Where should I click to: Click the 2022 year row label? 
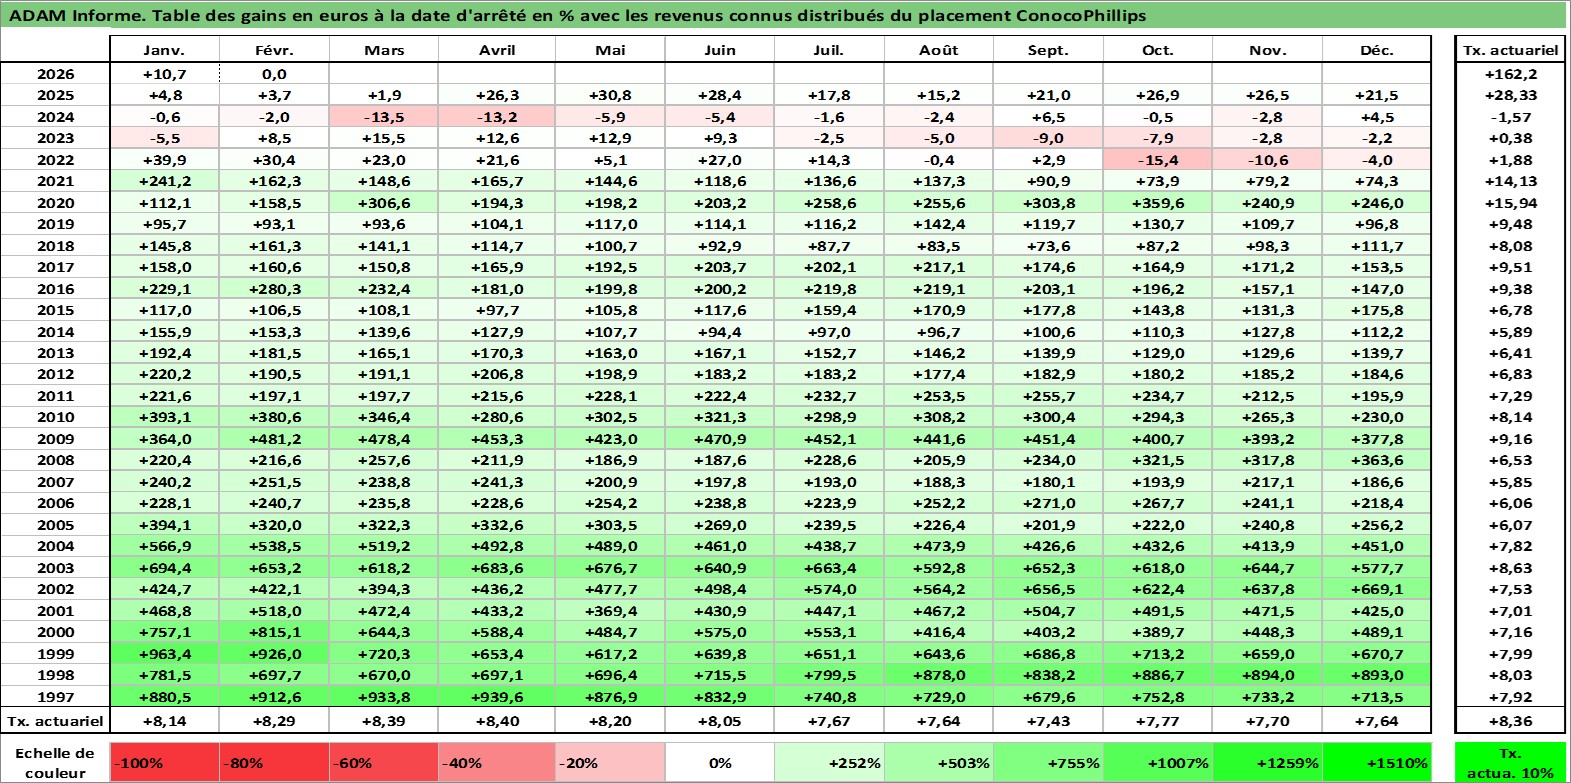tap(55, 160)
